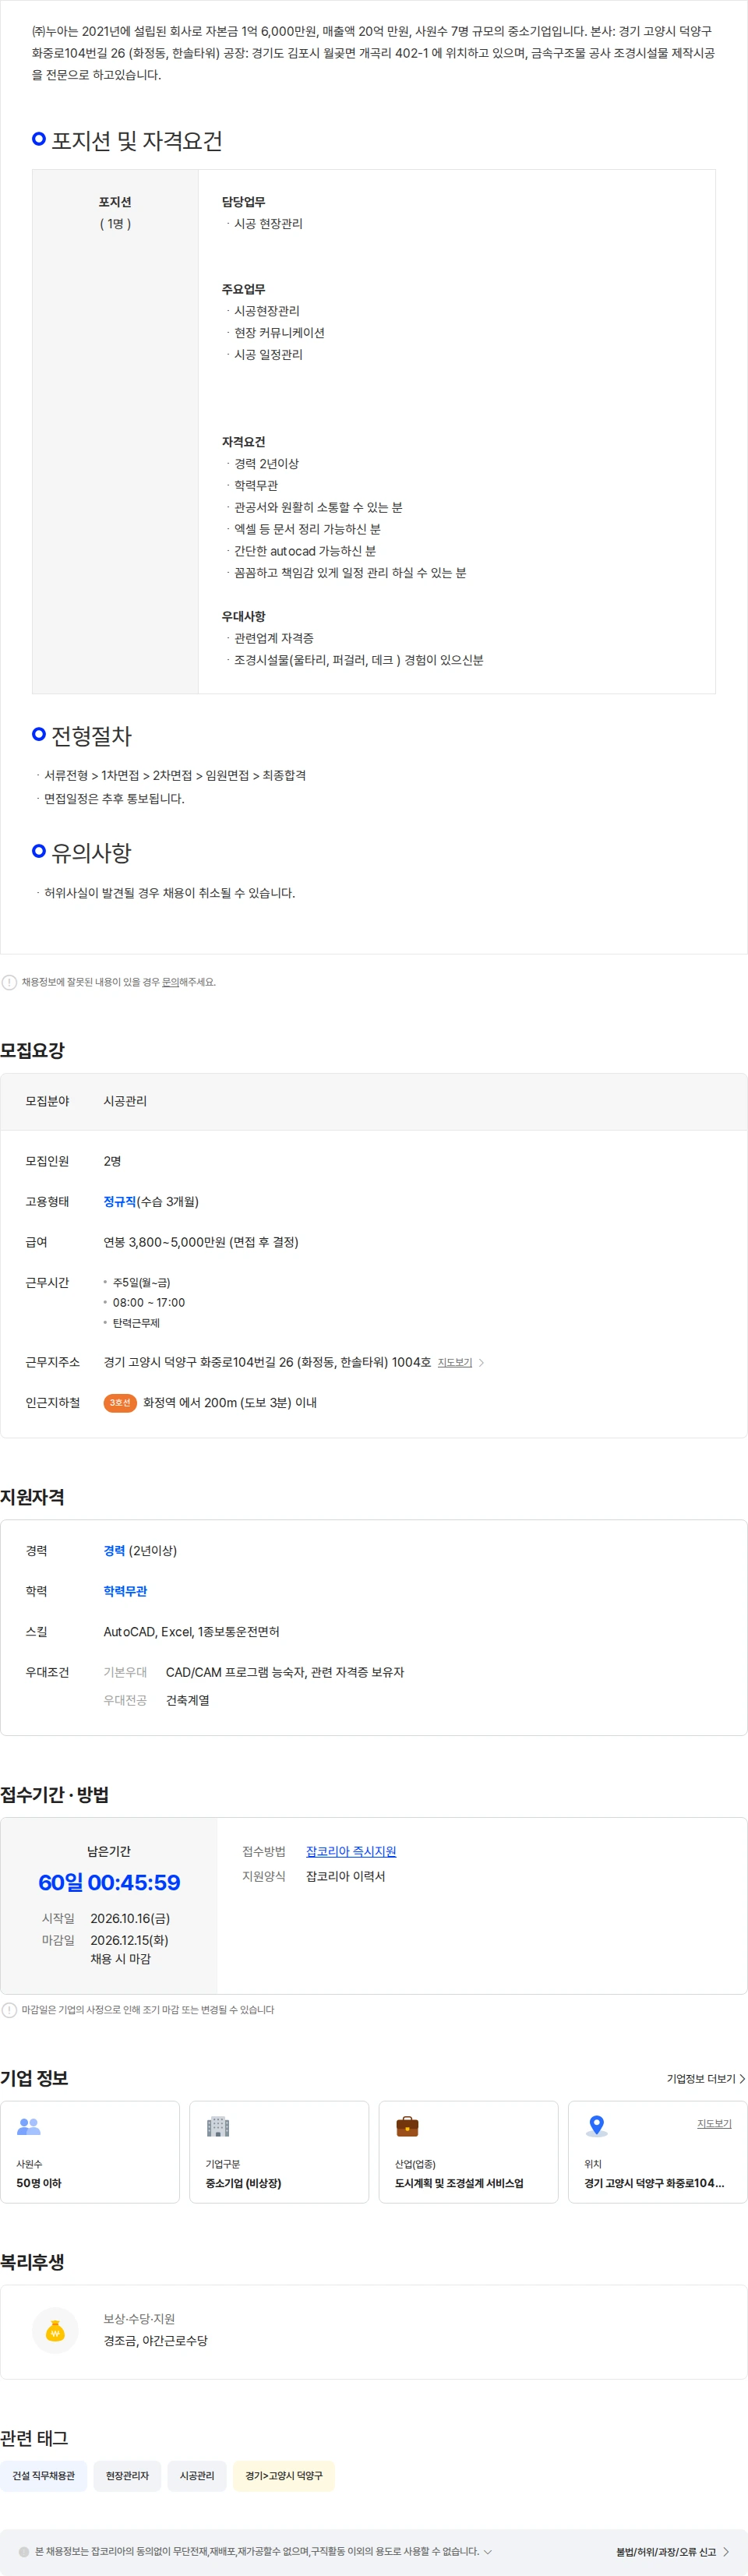Click the arrow after 기업정보 더보기
This screenshot has height=2576, width=748.
(x=742, y=2078)
